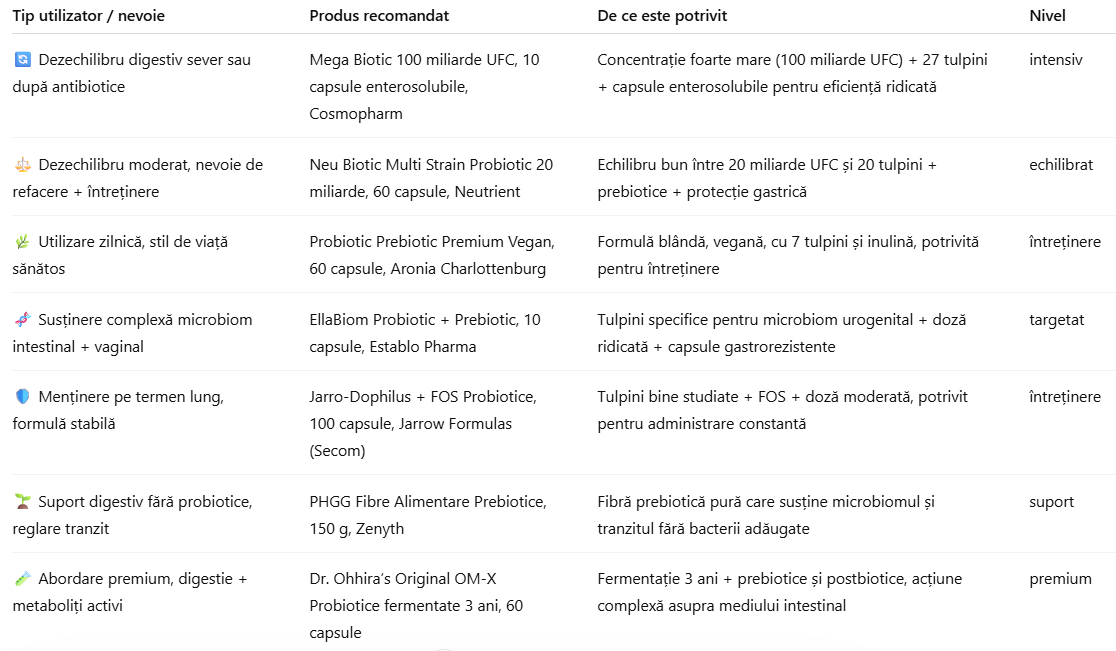Screen dimensions: 1116x651
Task: Click the green herb leaf icon
Action: [x=22, y=242]
